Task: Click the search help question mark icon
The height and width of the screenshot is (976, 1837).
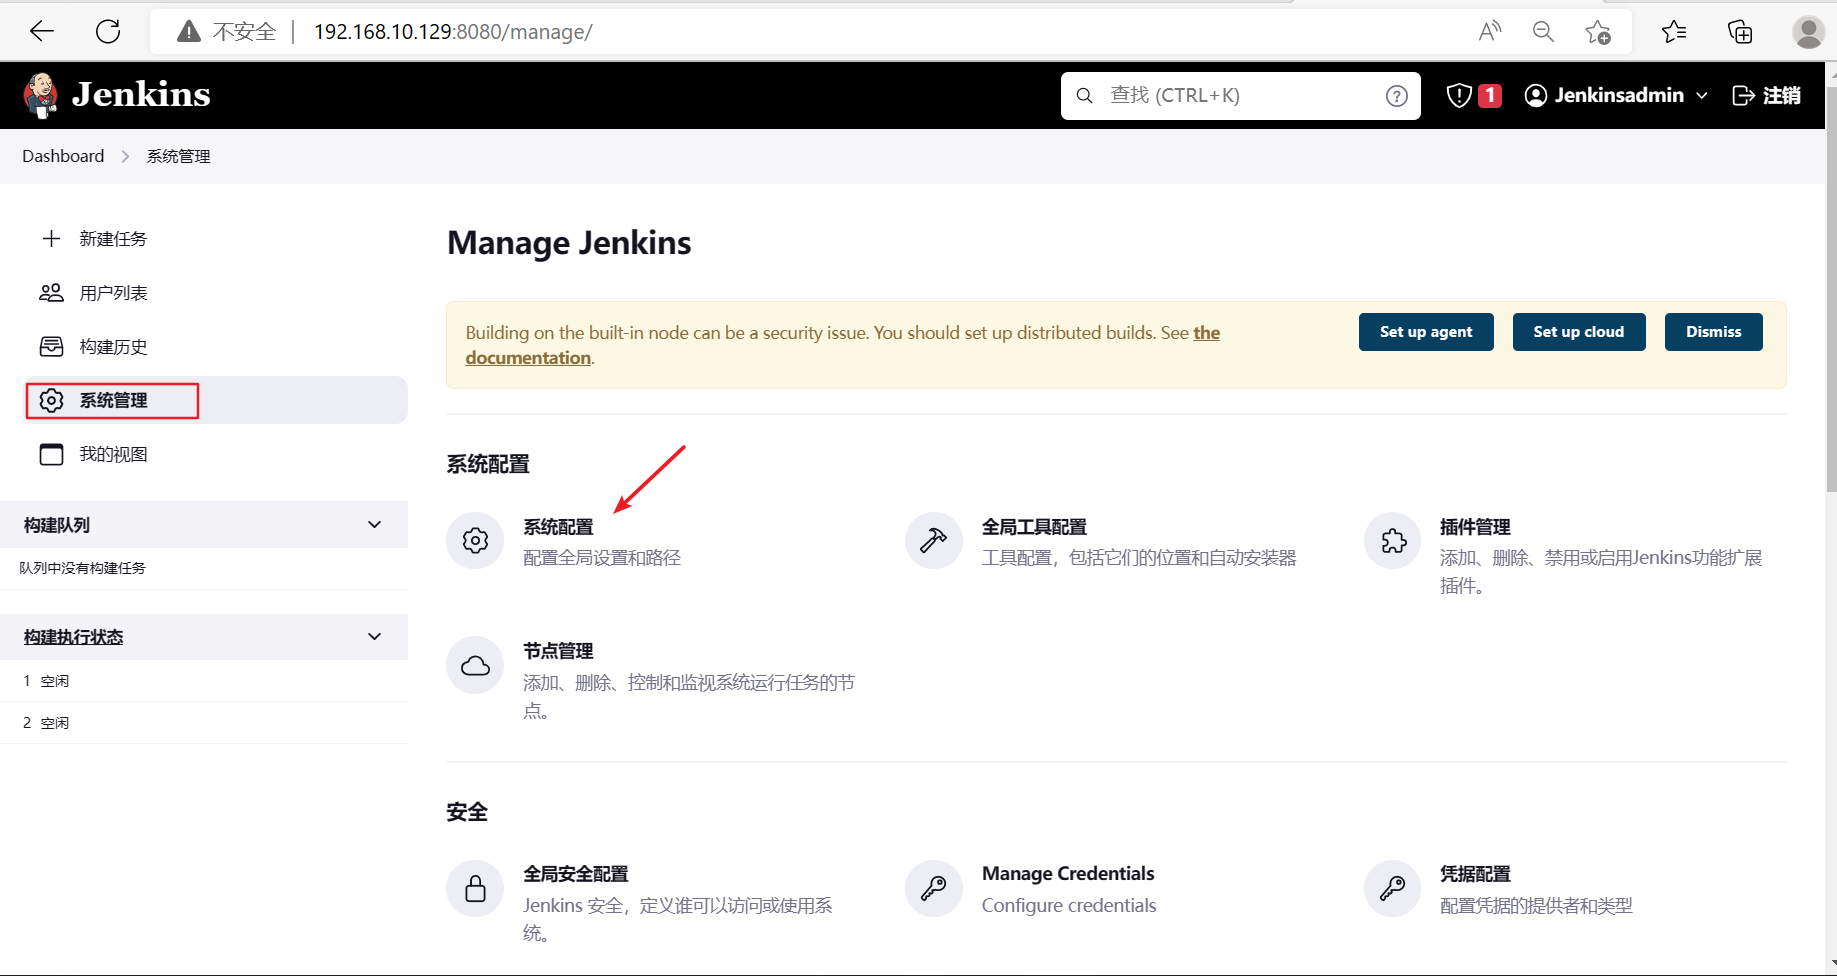Action: (1397, 96)
